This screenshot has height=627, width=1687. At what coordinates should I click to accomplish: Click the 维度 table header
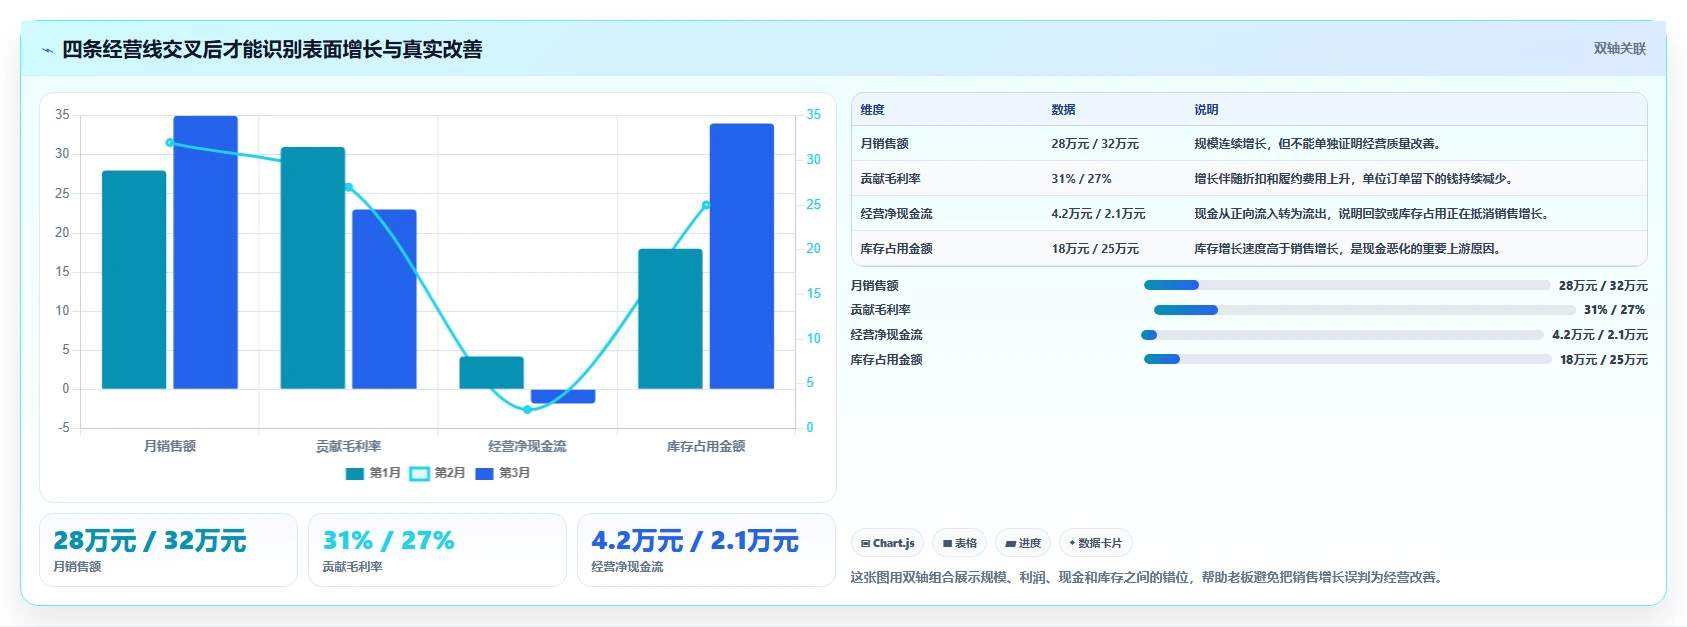click(x=872, y=110)
